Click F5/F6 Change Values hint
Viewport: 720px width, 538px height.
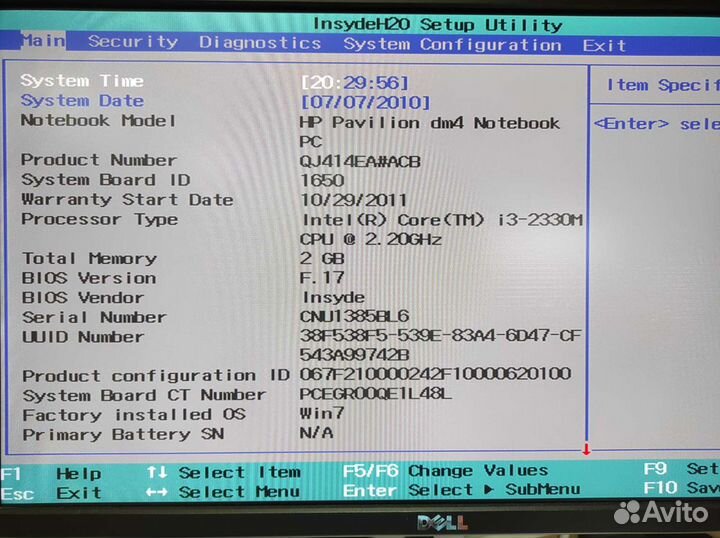tap(445, 471)
